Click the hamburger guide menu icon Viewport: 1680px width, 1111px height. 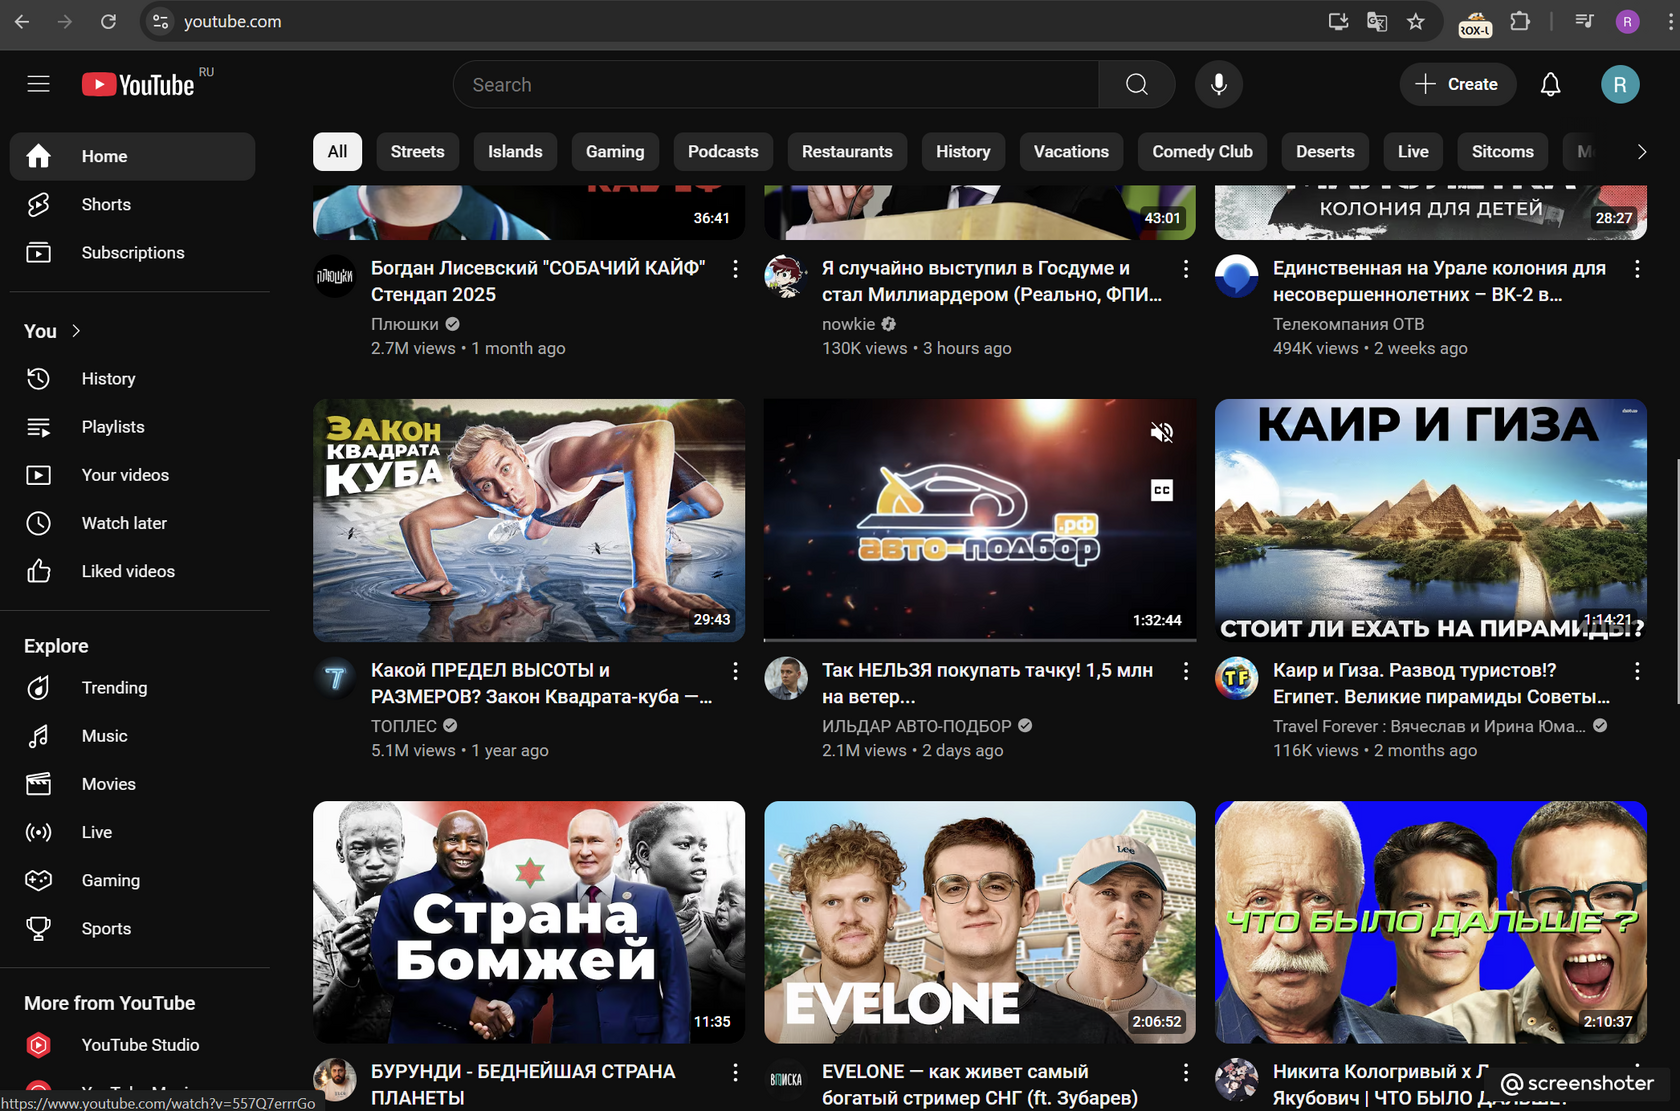[x=38, y=84]
